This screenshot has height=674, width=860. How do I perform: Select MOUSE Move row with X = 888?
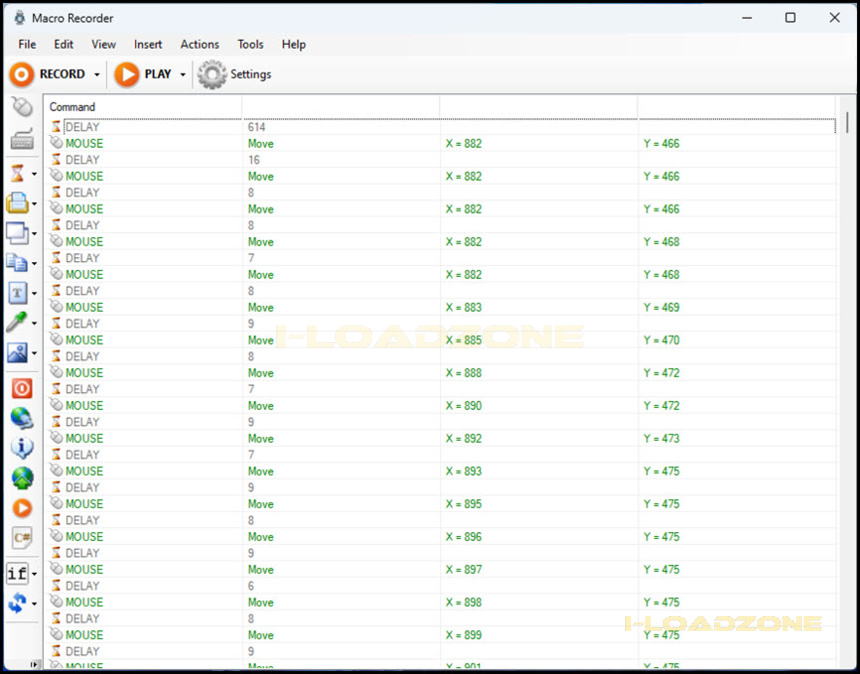440,373
